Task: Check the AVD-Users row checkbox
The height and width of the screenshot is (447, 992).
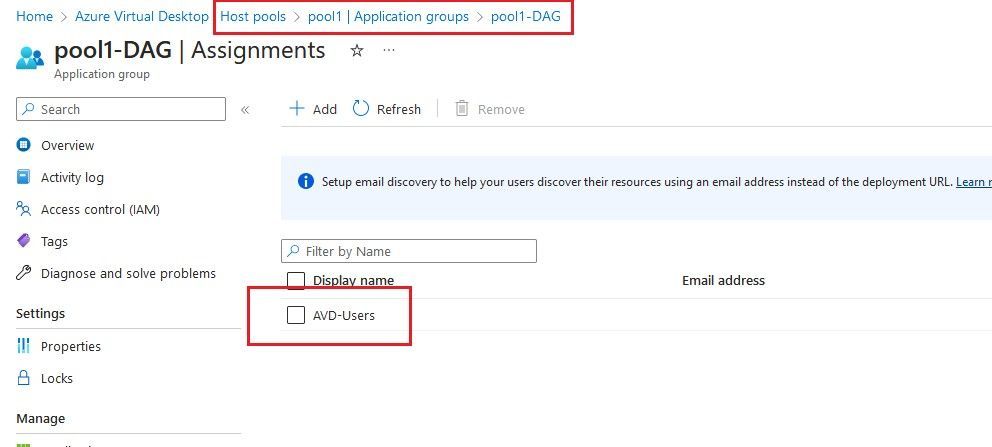Action: pyautogui.click(x=296, y=314)
